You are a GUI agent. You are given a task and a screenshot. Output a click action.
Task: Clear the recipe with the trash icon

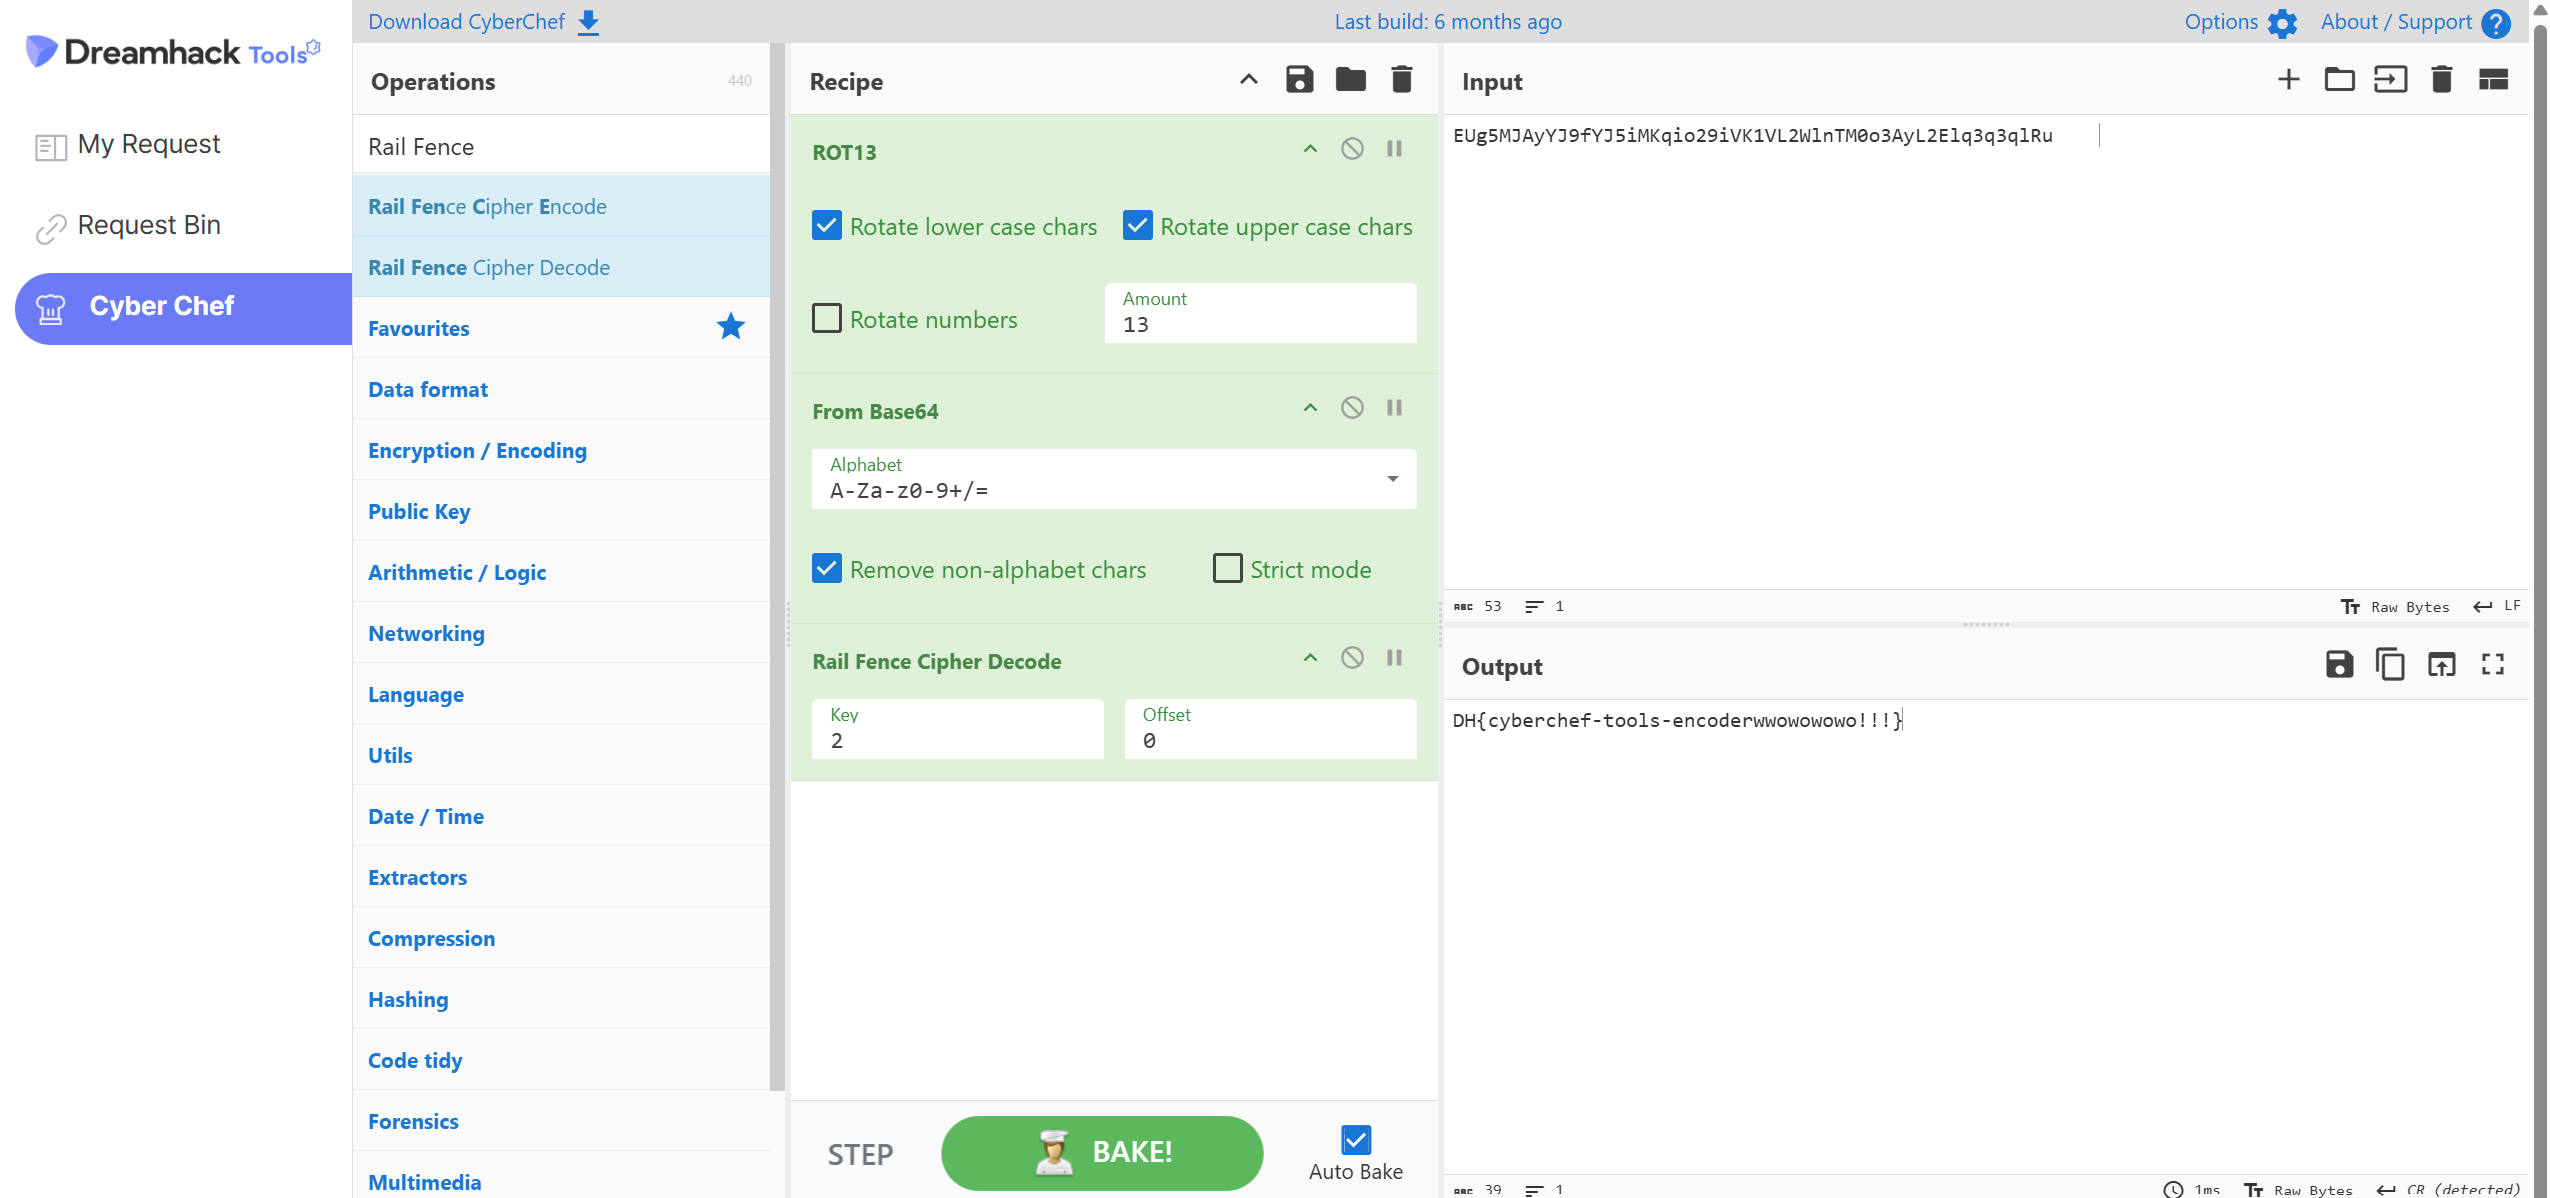point(1401,80)
